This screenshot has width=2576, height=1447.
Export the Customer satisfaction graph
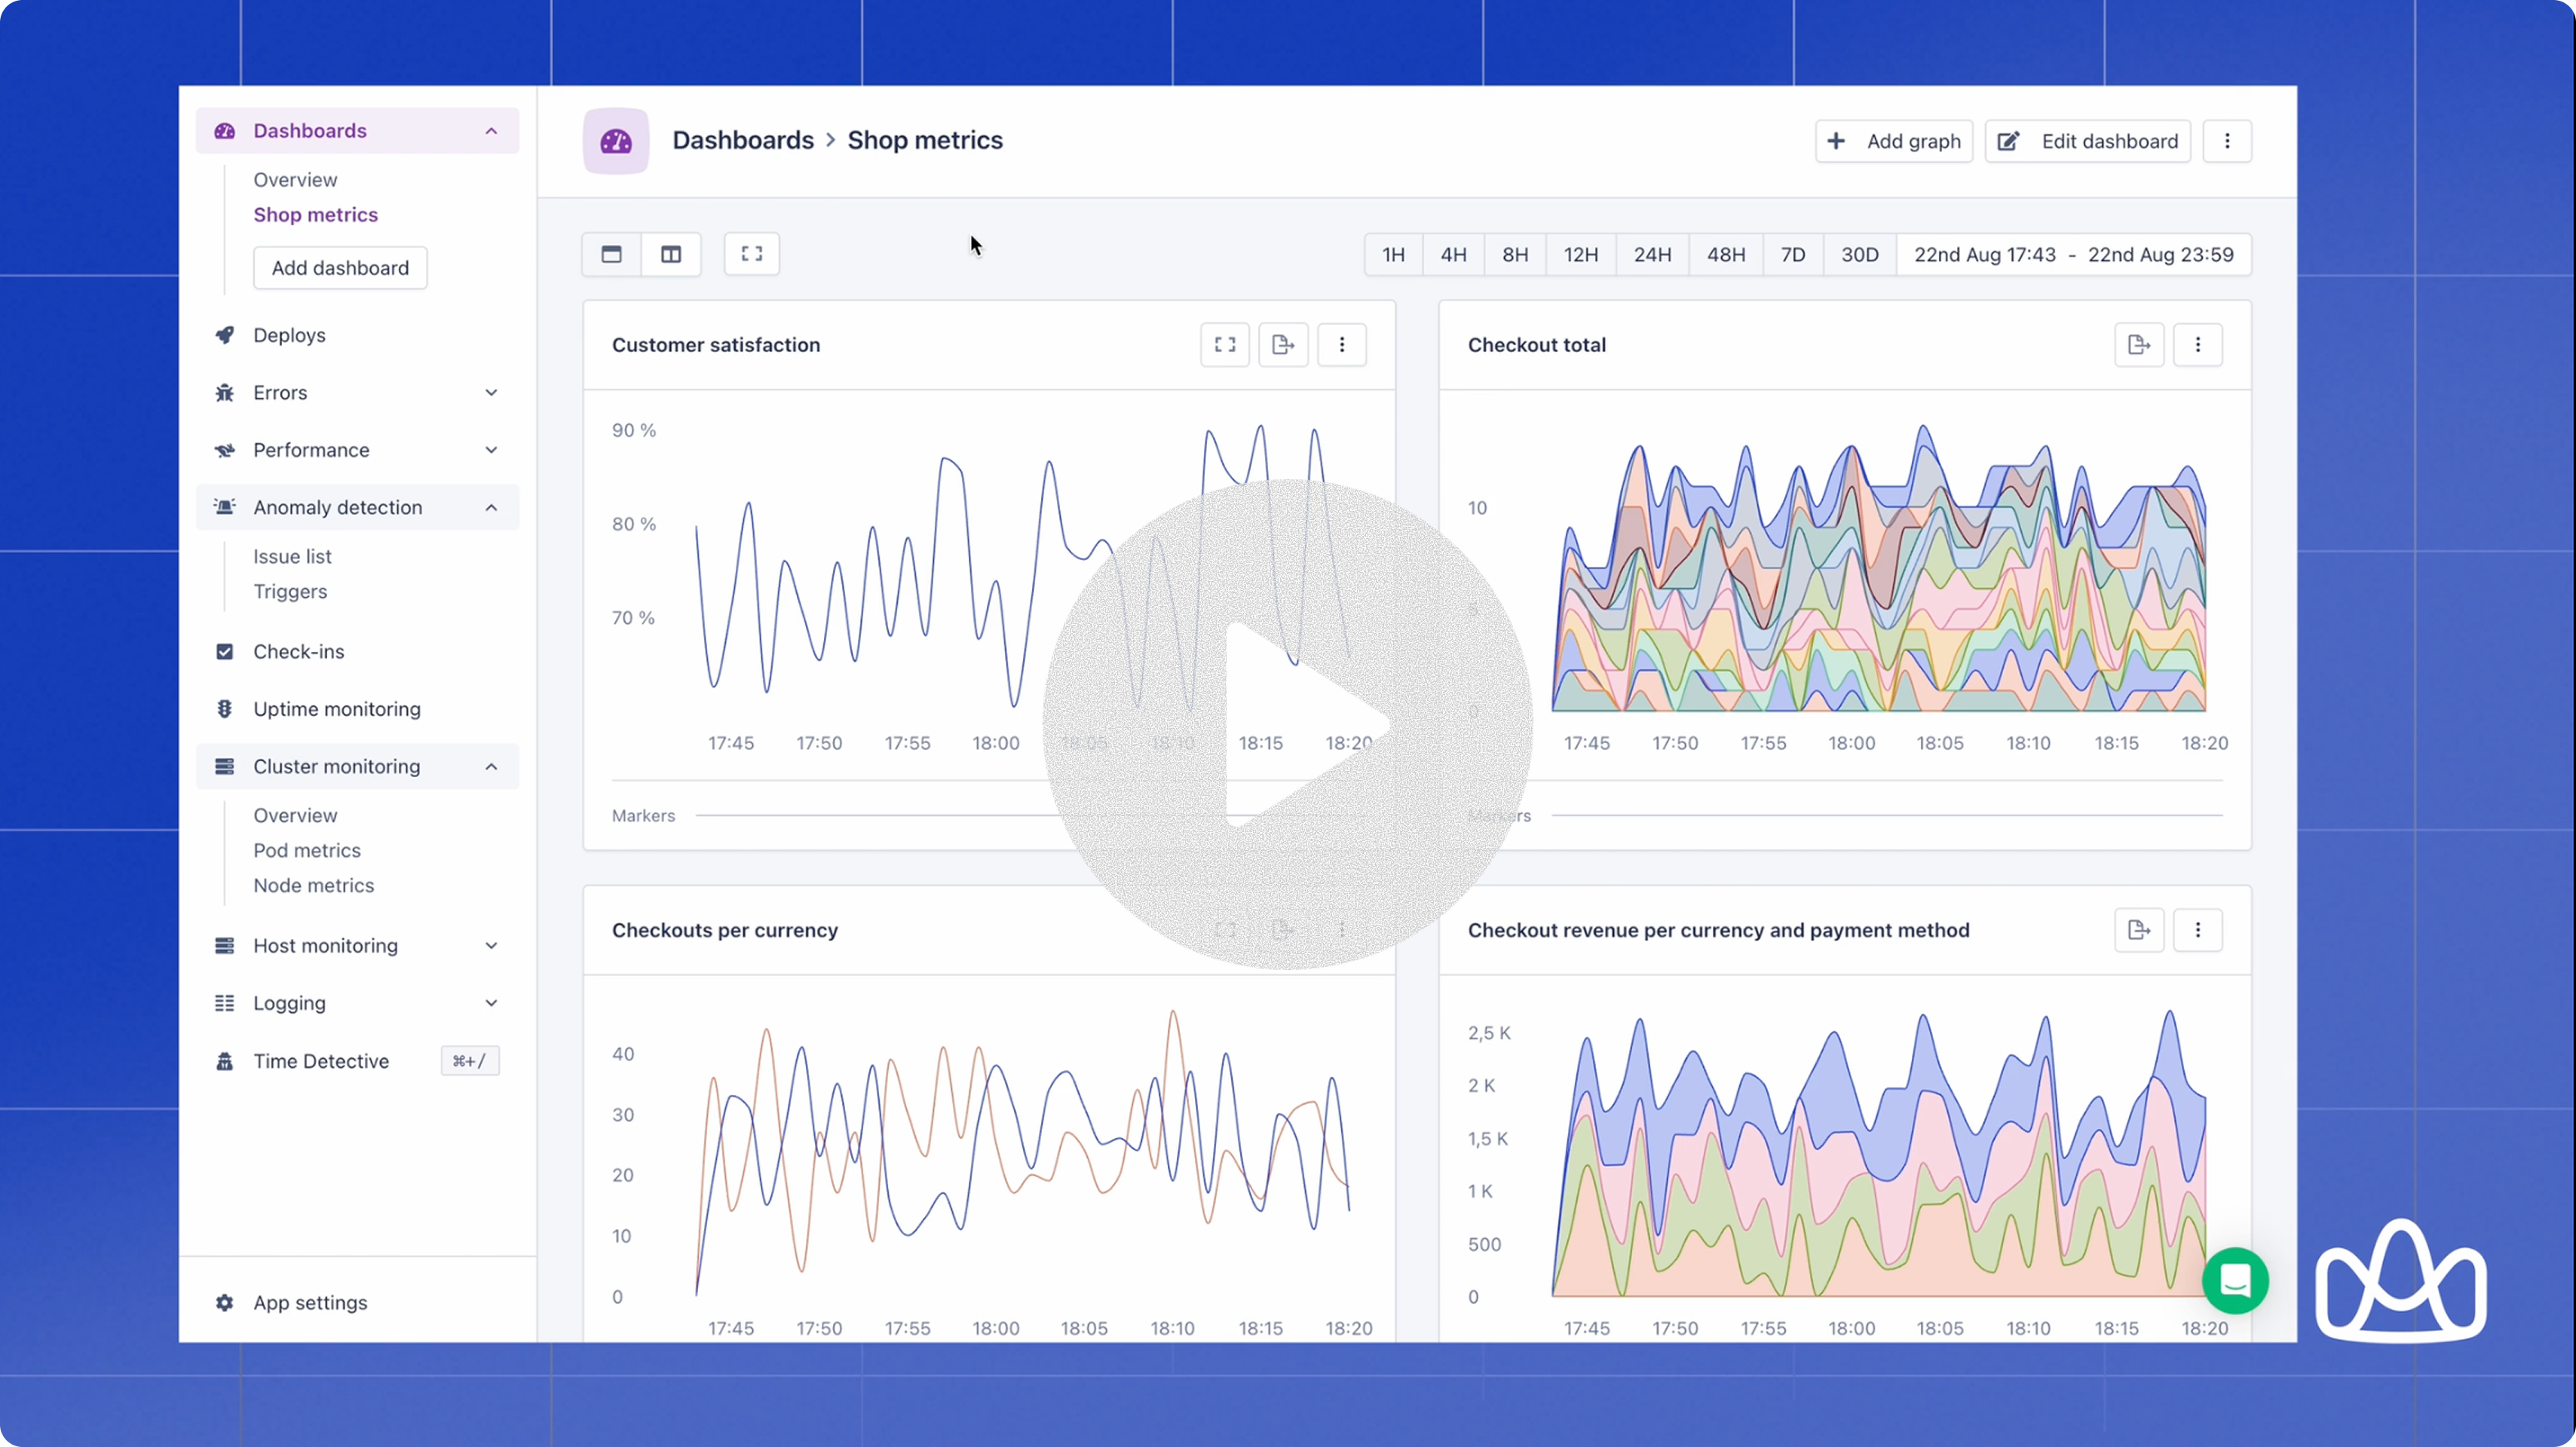(x=1283, y=345)
